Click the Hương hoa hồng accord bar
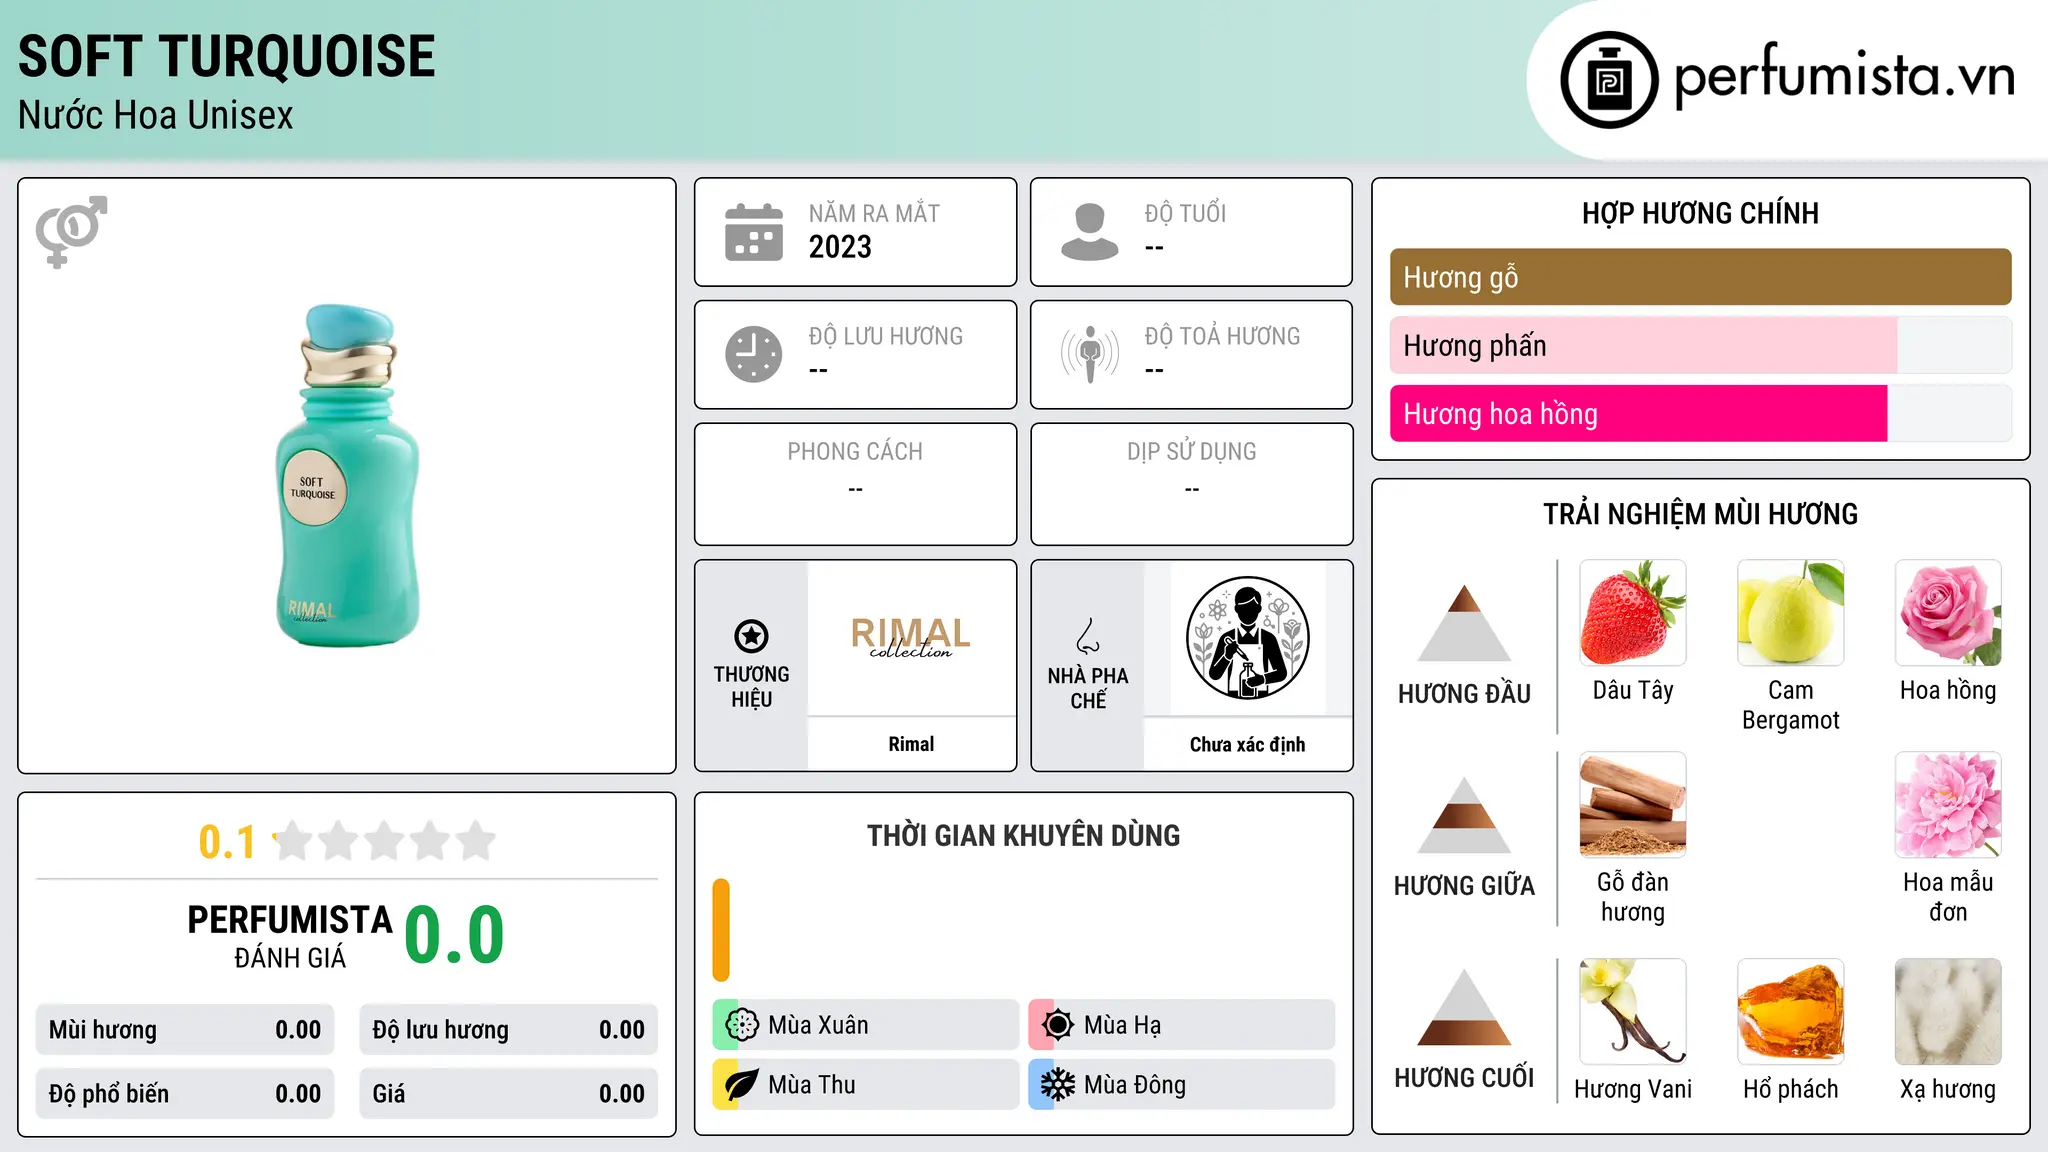The image size is (2048, 1152). click(x=1700, y=413)
